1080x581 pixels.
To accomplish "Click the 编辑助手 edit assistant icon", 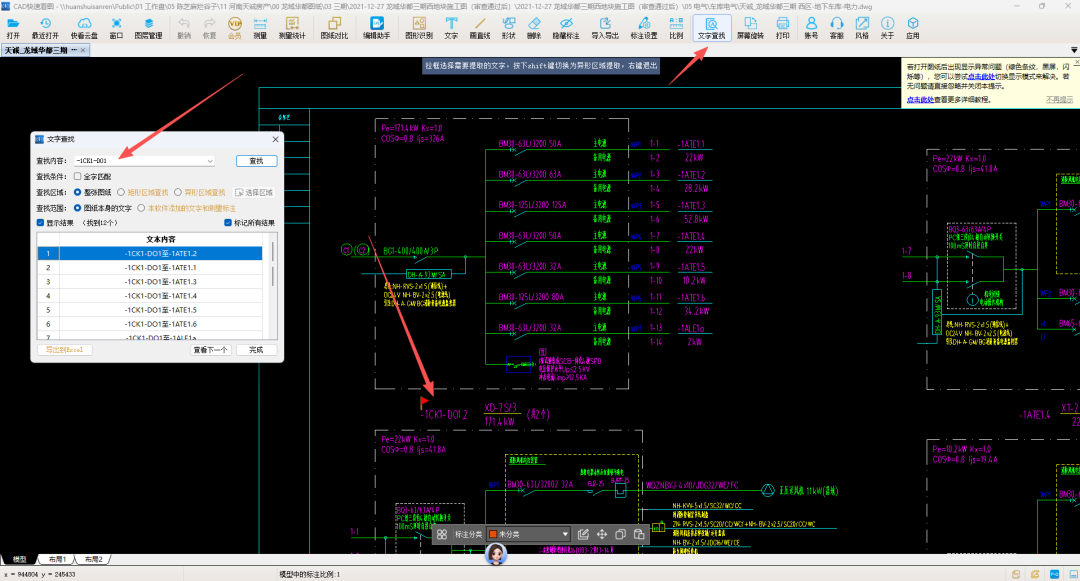I will 377,28.
